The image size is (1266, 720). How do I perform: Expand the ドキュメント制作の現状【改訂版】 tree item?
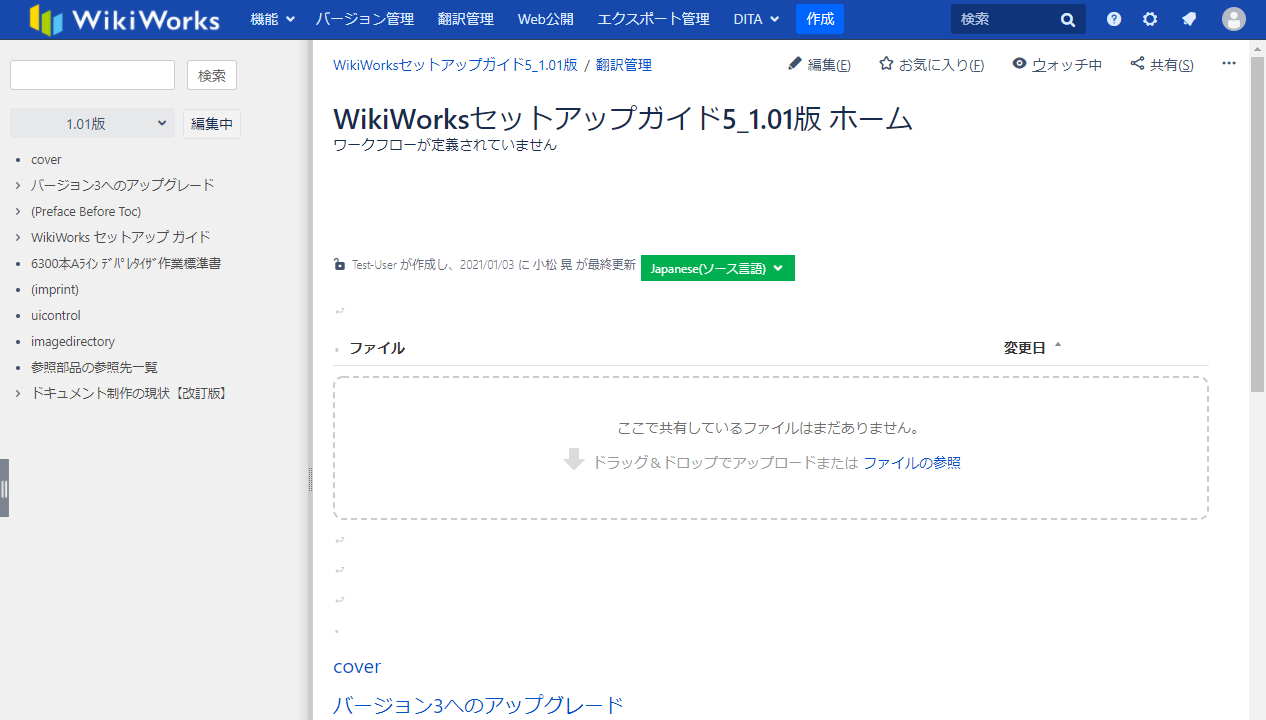(18, 393)
